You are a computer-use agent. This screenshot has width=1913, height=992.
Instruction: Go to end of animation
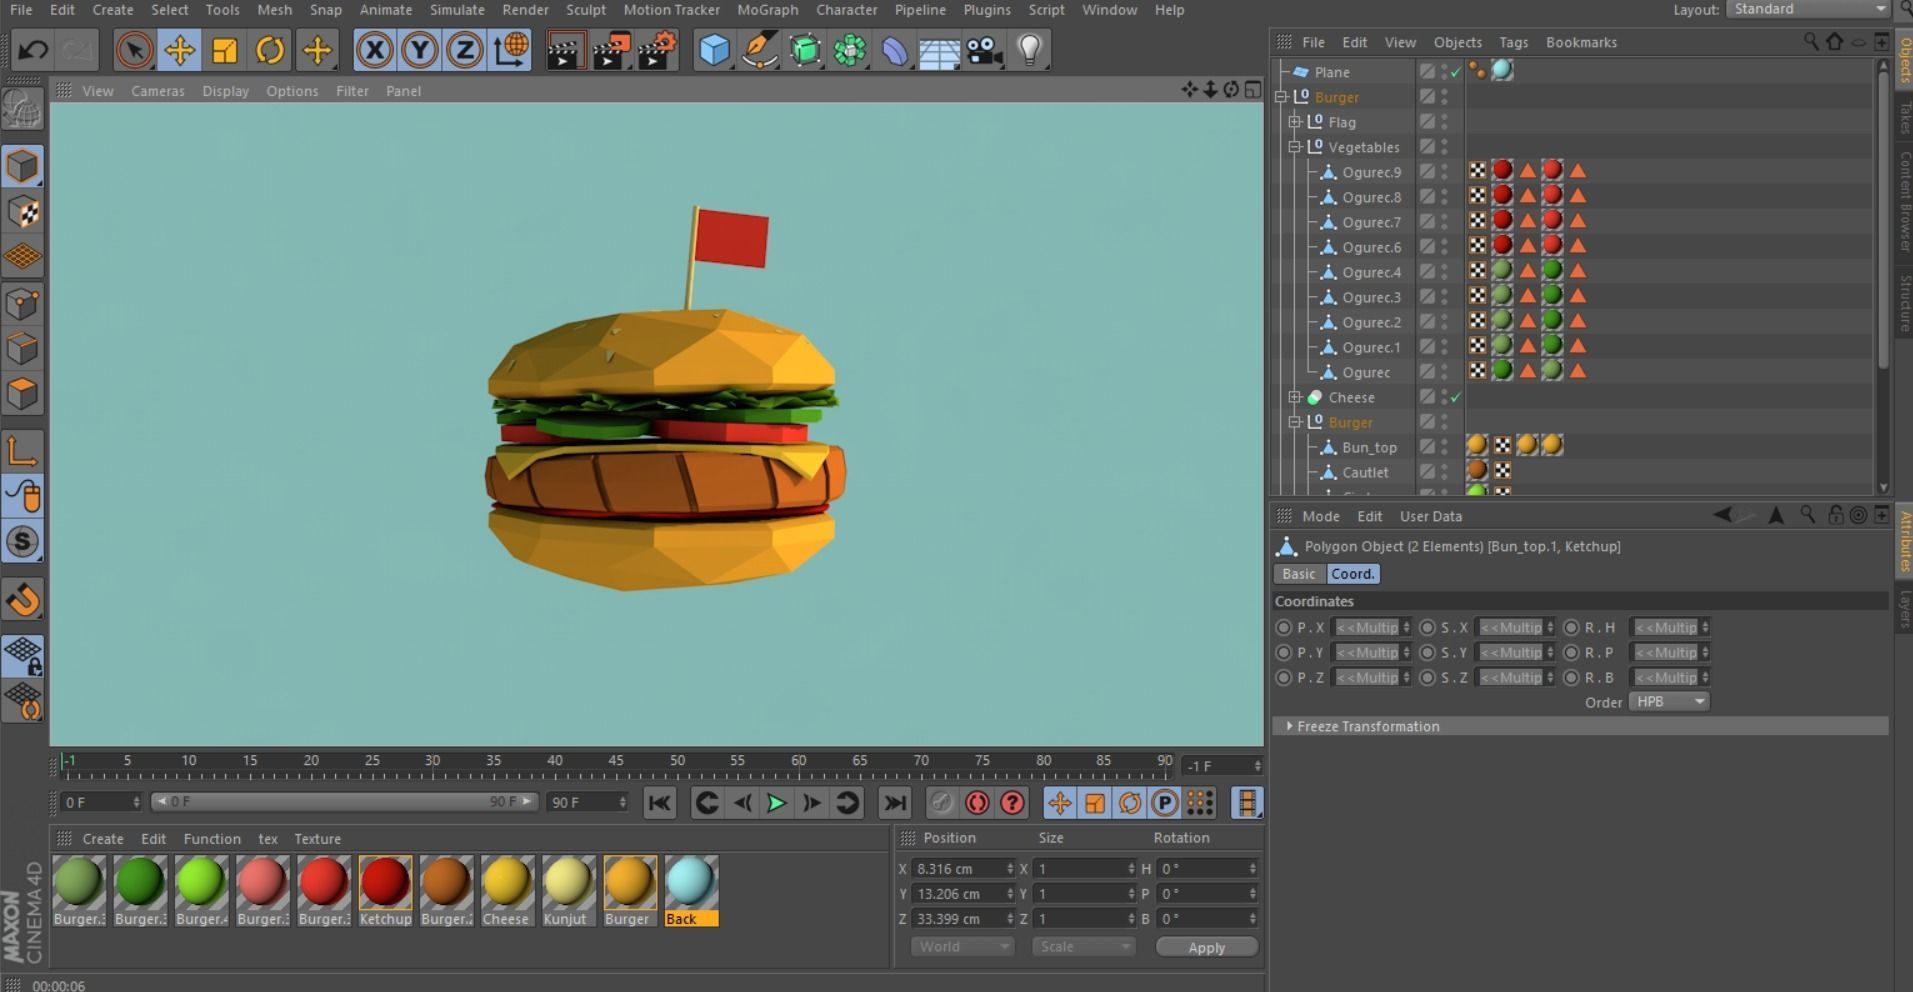[895, 803]
